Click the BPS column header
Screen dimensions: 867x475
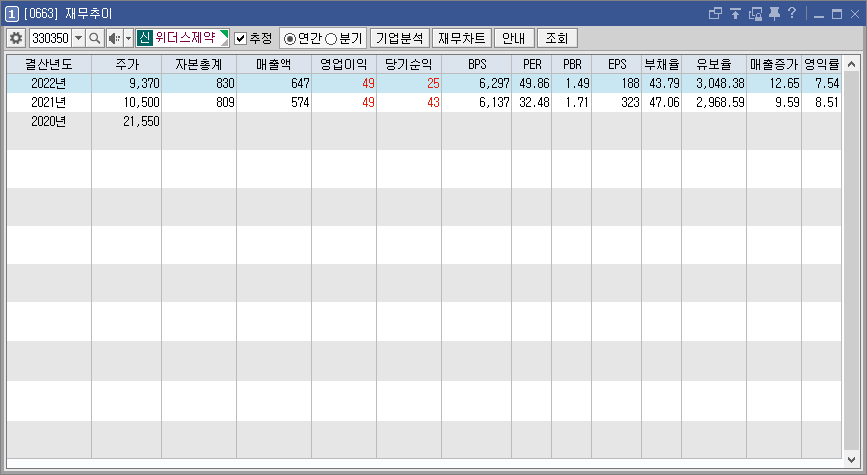point(477,64)
